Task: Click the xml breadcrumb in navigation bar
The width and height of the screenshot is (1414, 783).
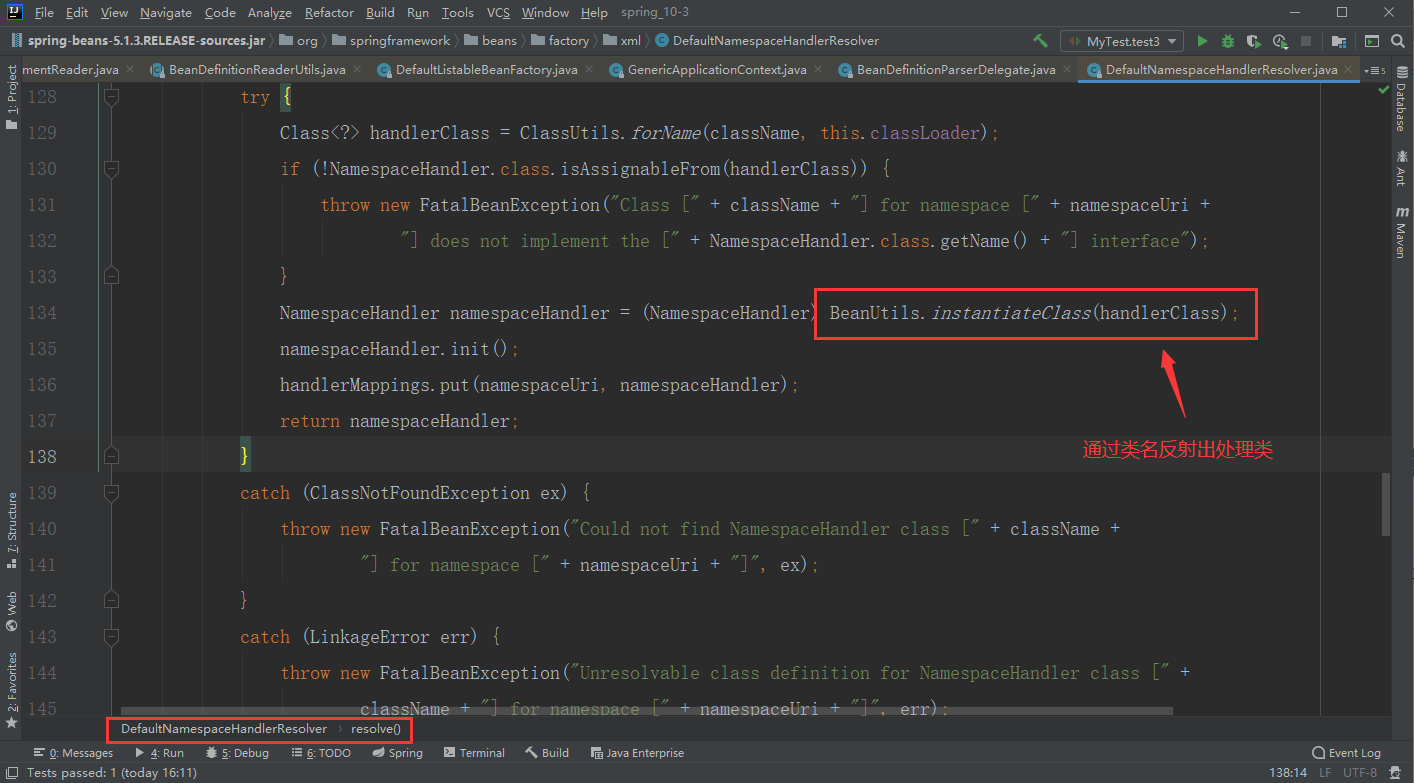Action: point(624,41)
